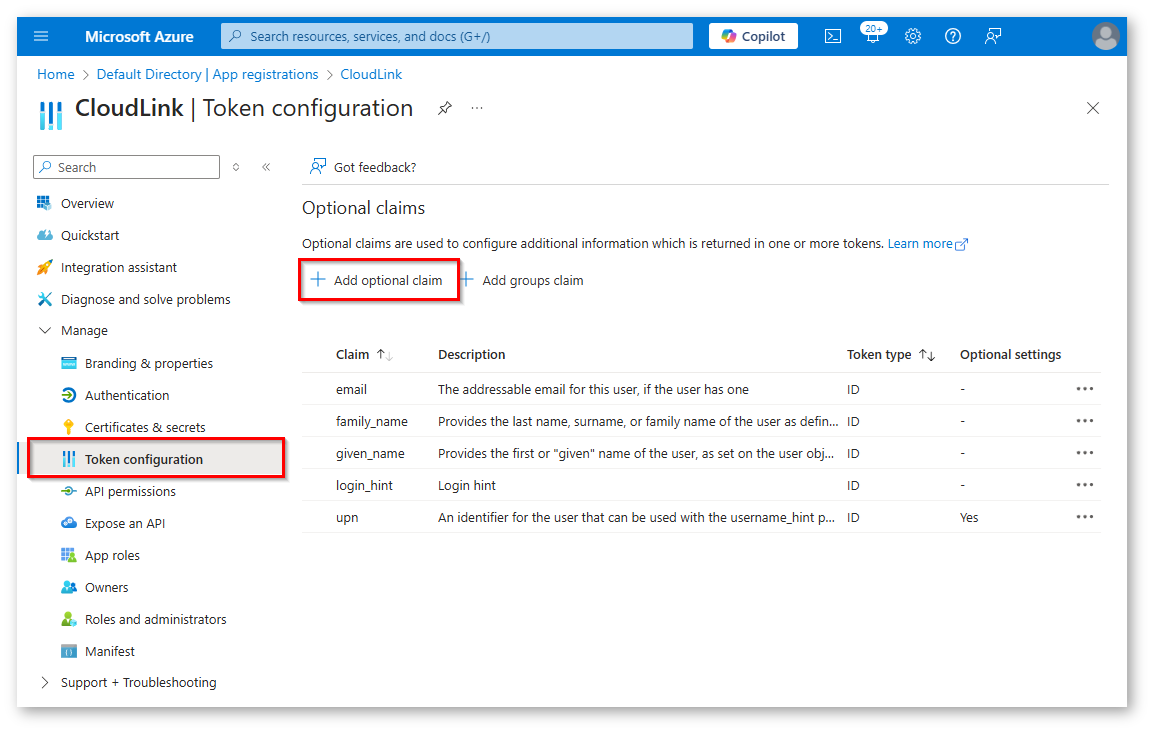The width and height of the screenshot is (1153, 733).
Task: Click the Diagnose and solve problems wrench icon
Action: click(x=44, y=299)
